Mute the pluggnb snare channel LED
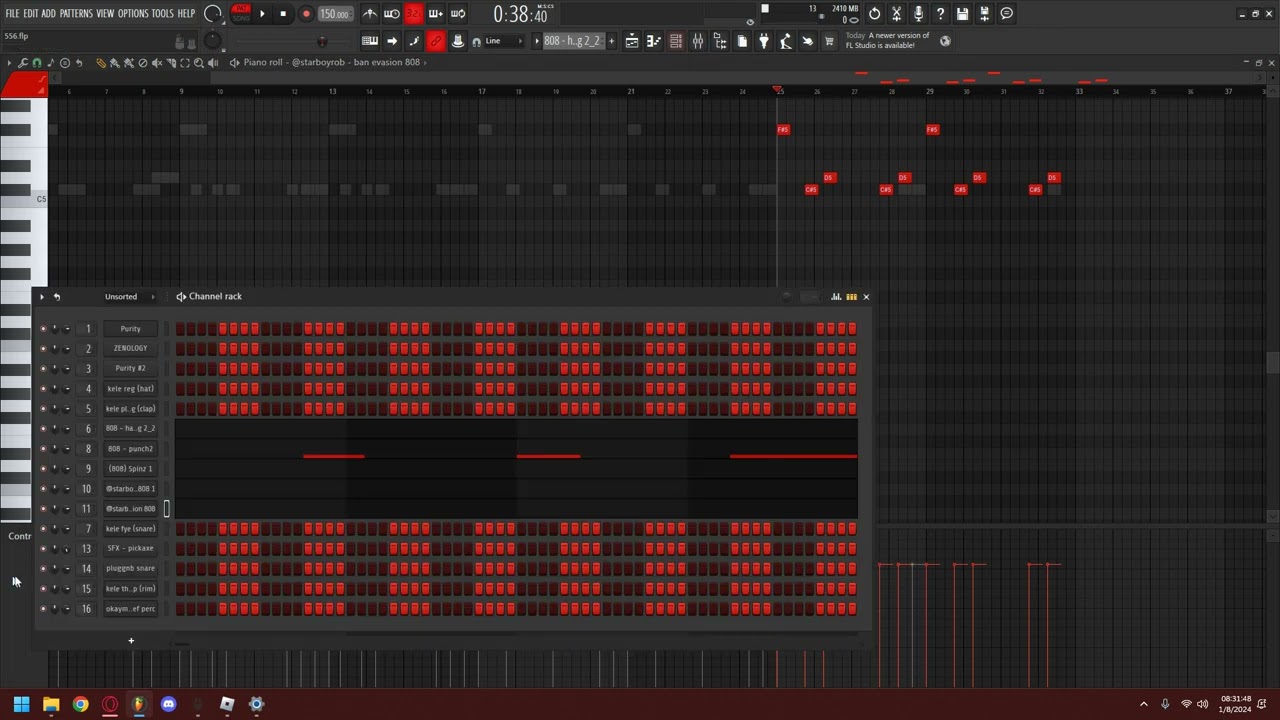The height and width of the screenshot is (720, 1280). pos(43,569)
